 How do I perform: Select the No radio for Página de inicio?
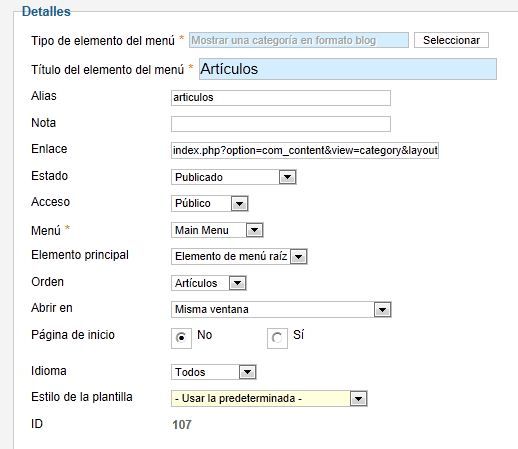click(x=181, y=338)
